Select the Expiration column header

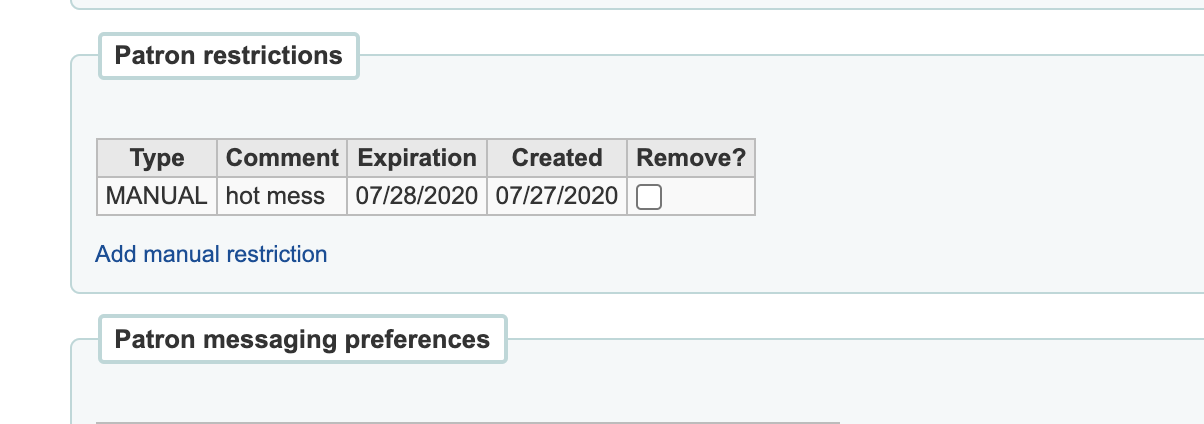(x=417, y=158)
